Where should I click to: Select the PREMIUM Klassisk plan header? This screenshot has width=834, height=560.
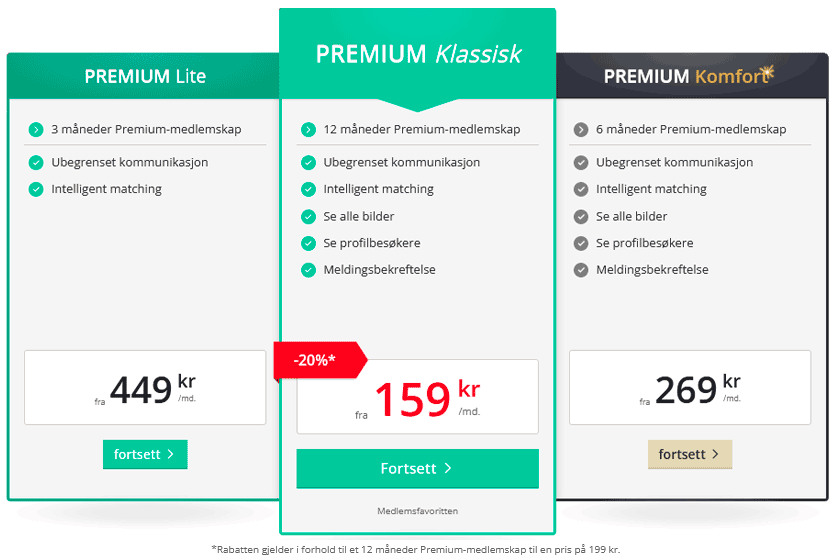[x=418, y=54]
